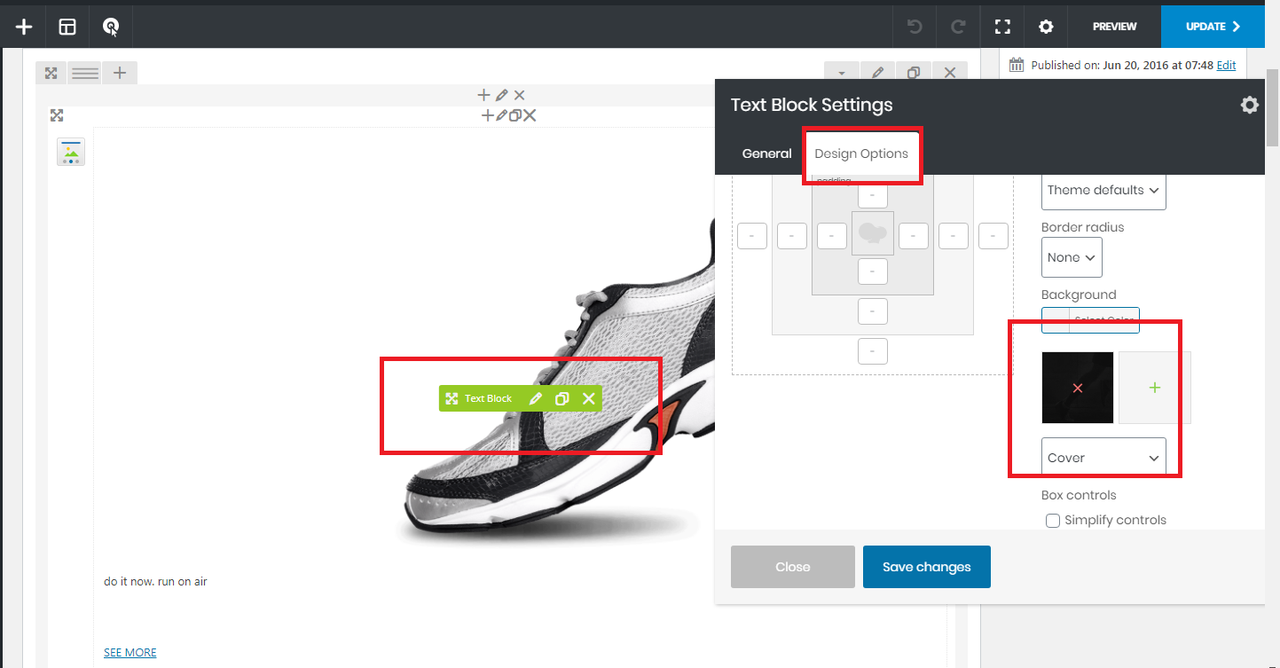
Task: Open the Border radius None dropdown
Action: tap(1072, 257)
